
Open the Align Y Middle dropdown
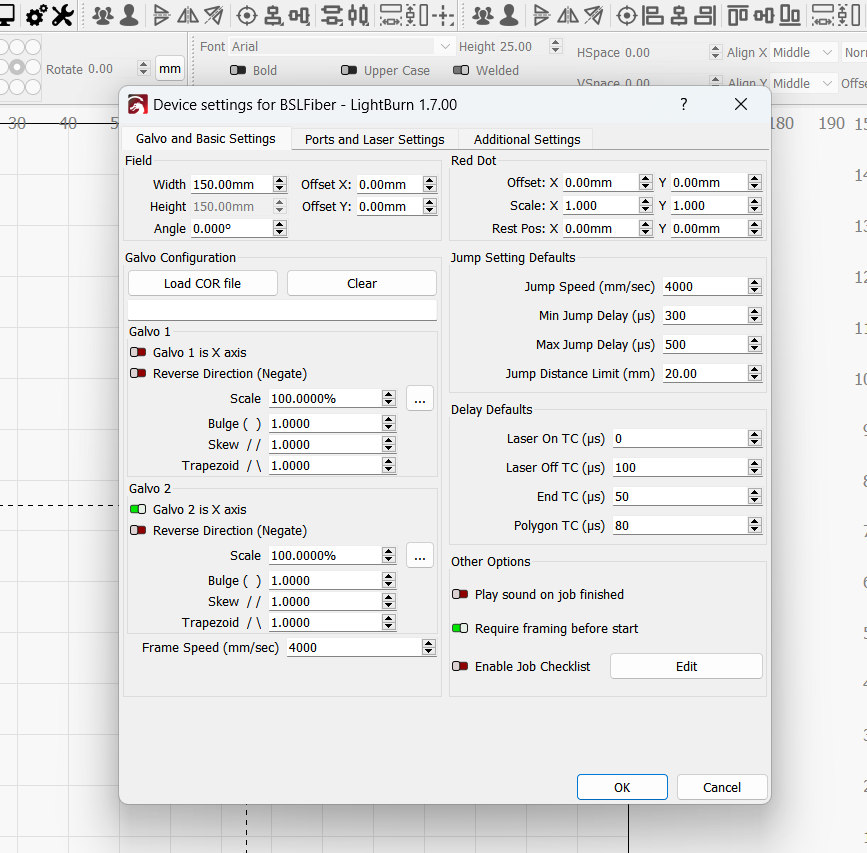802,83
